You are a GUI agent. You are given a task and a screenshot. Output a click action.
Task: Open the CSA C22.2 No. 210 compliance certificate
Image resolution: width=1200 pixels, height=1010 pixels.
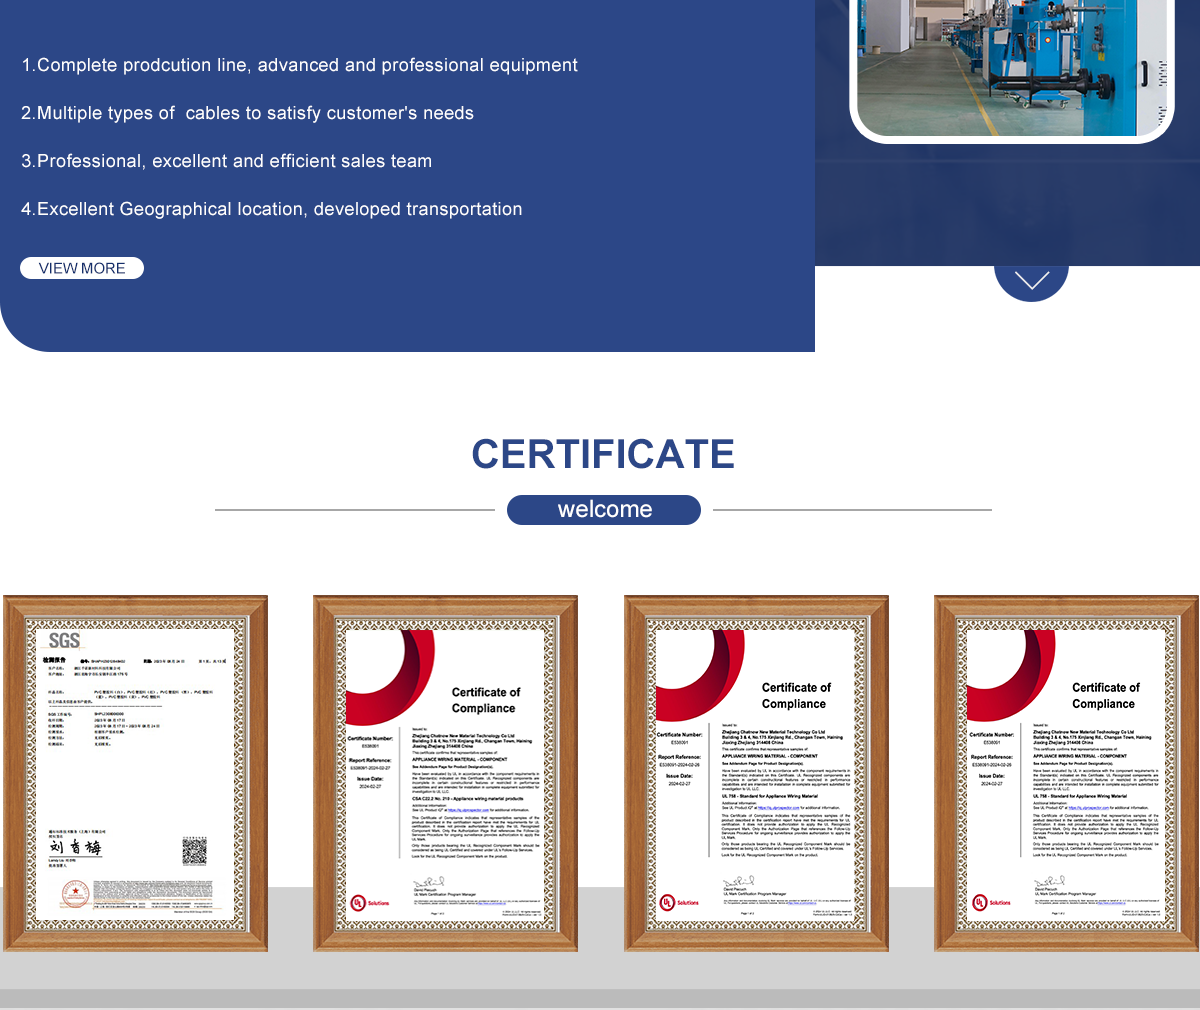(446, 773)
